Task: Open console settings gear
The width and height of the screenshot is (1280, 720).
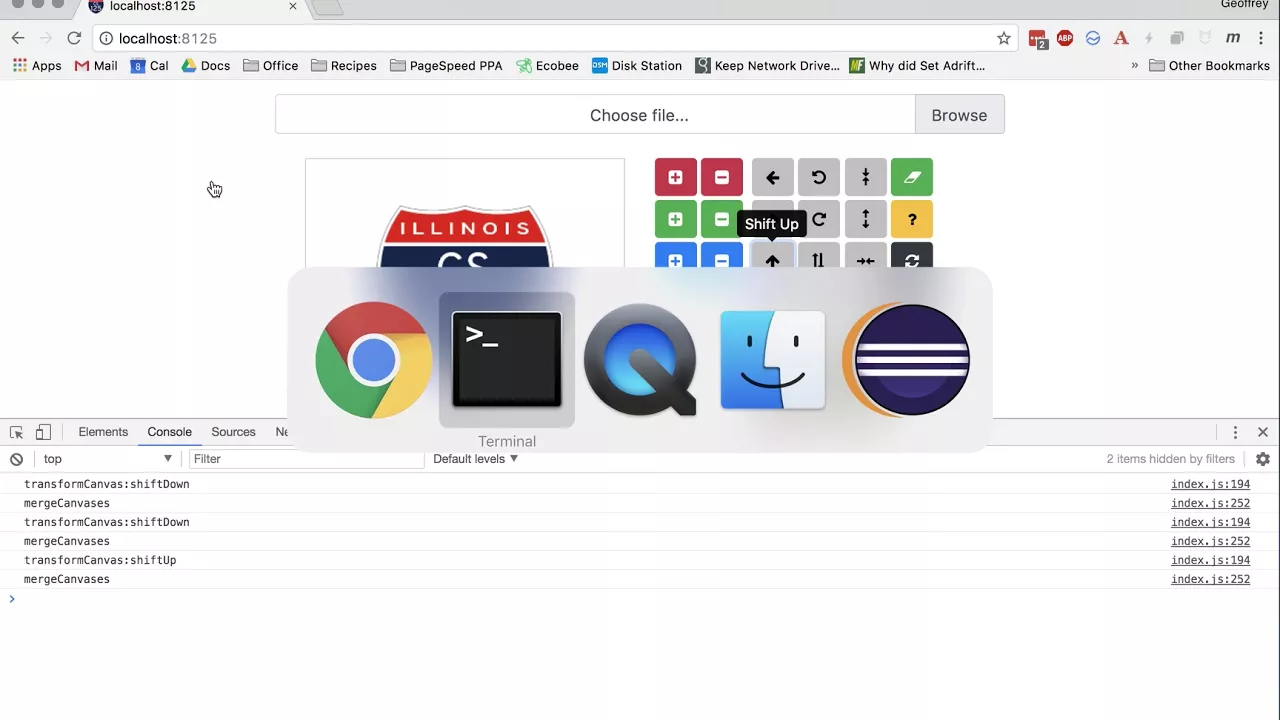Action: point(1263,459)
